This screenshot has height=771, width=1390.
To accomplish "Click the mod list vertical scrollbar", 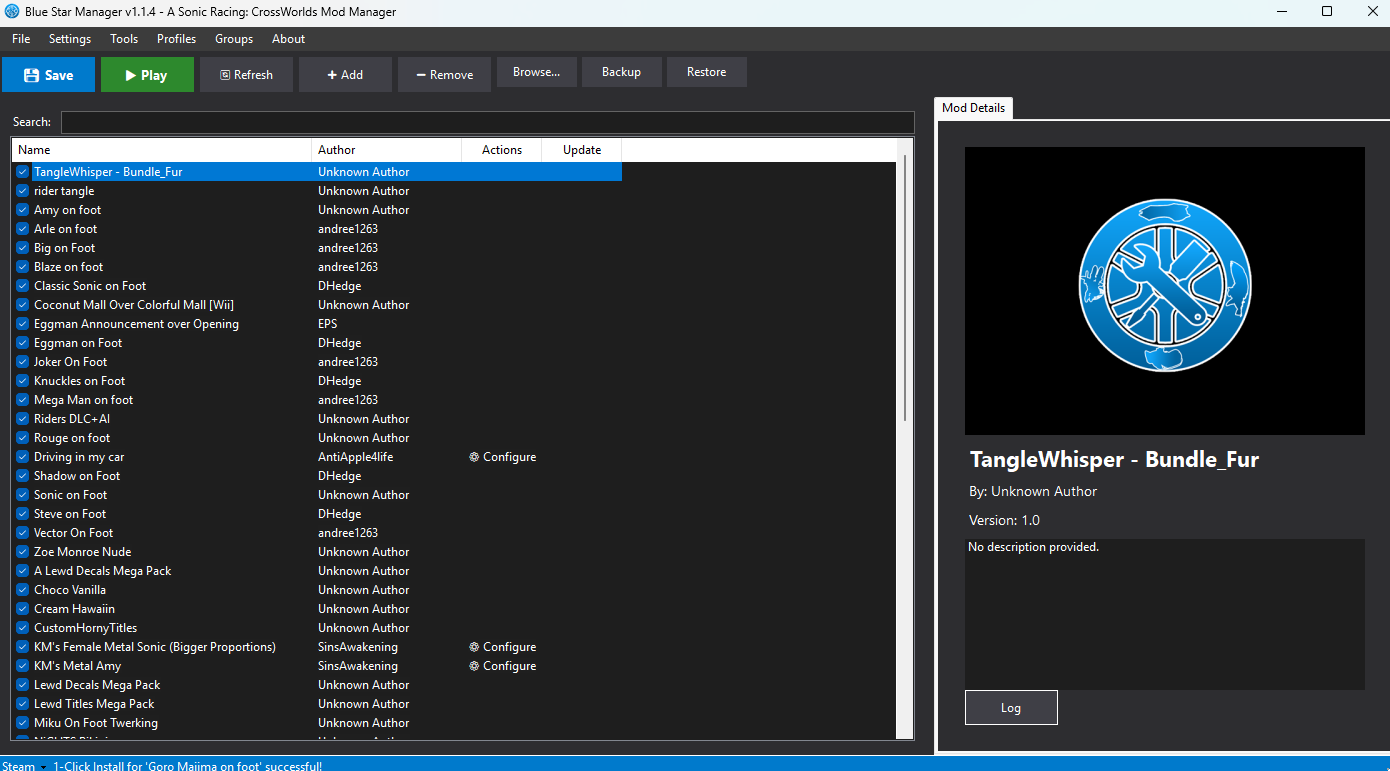I will [x=906, y=287].
